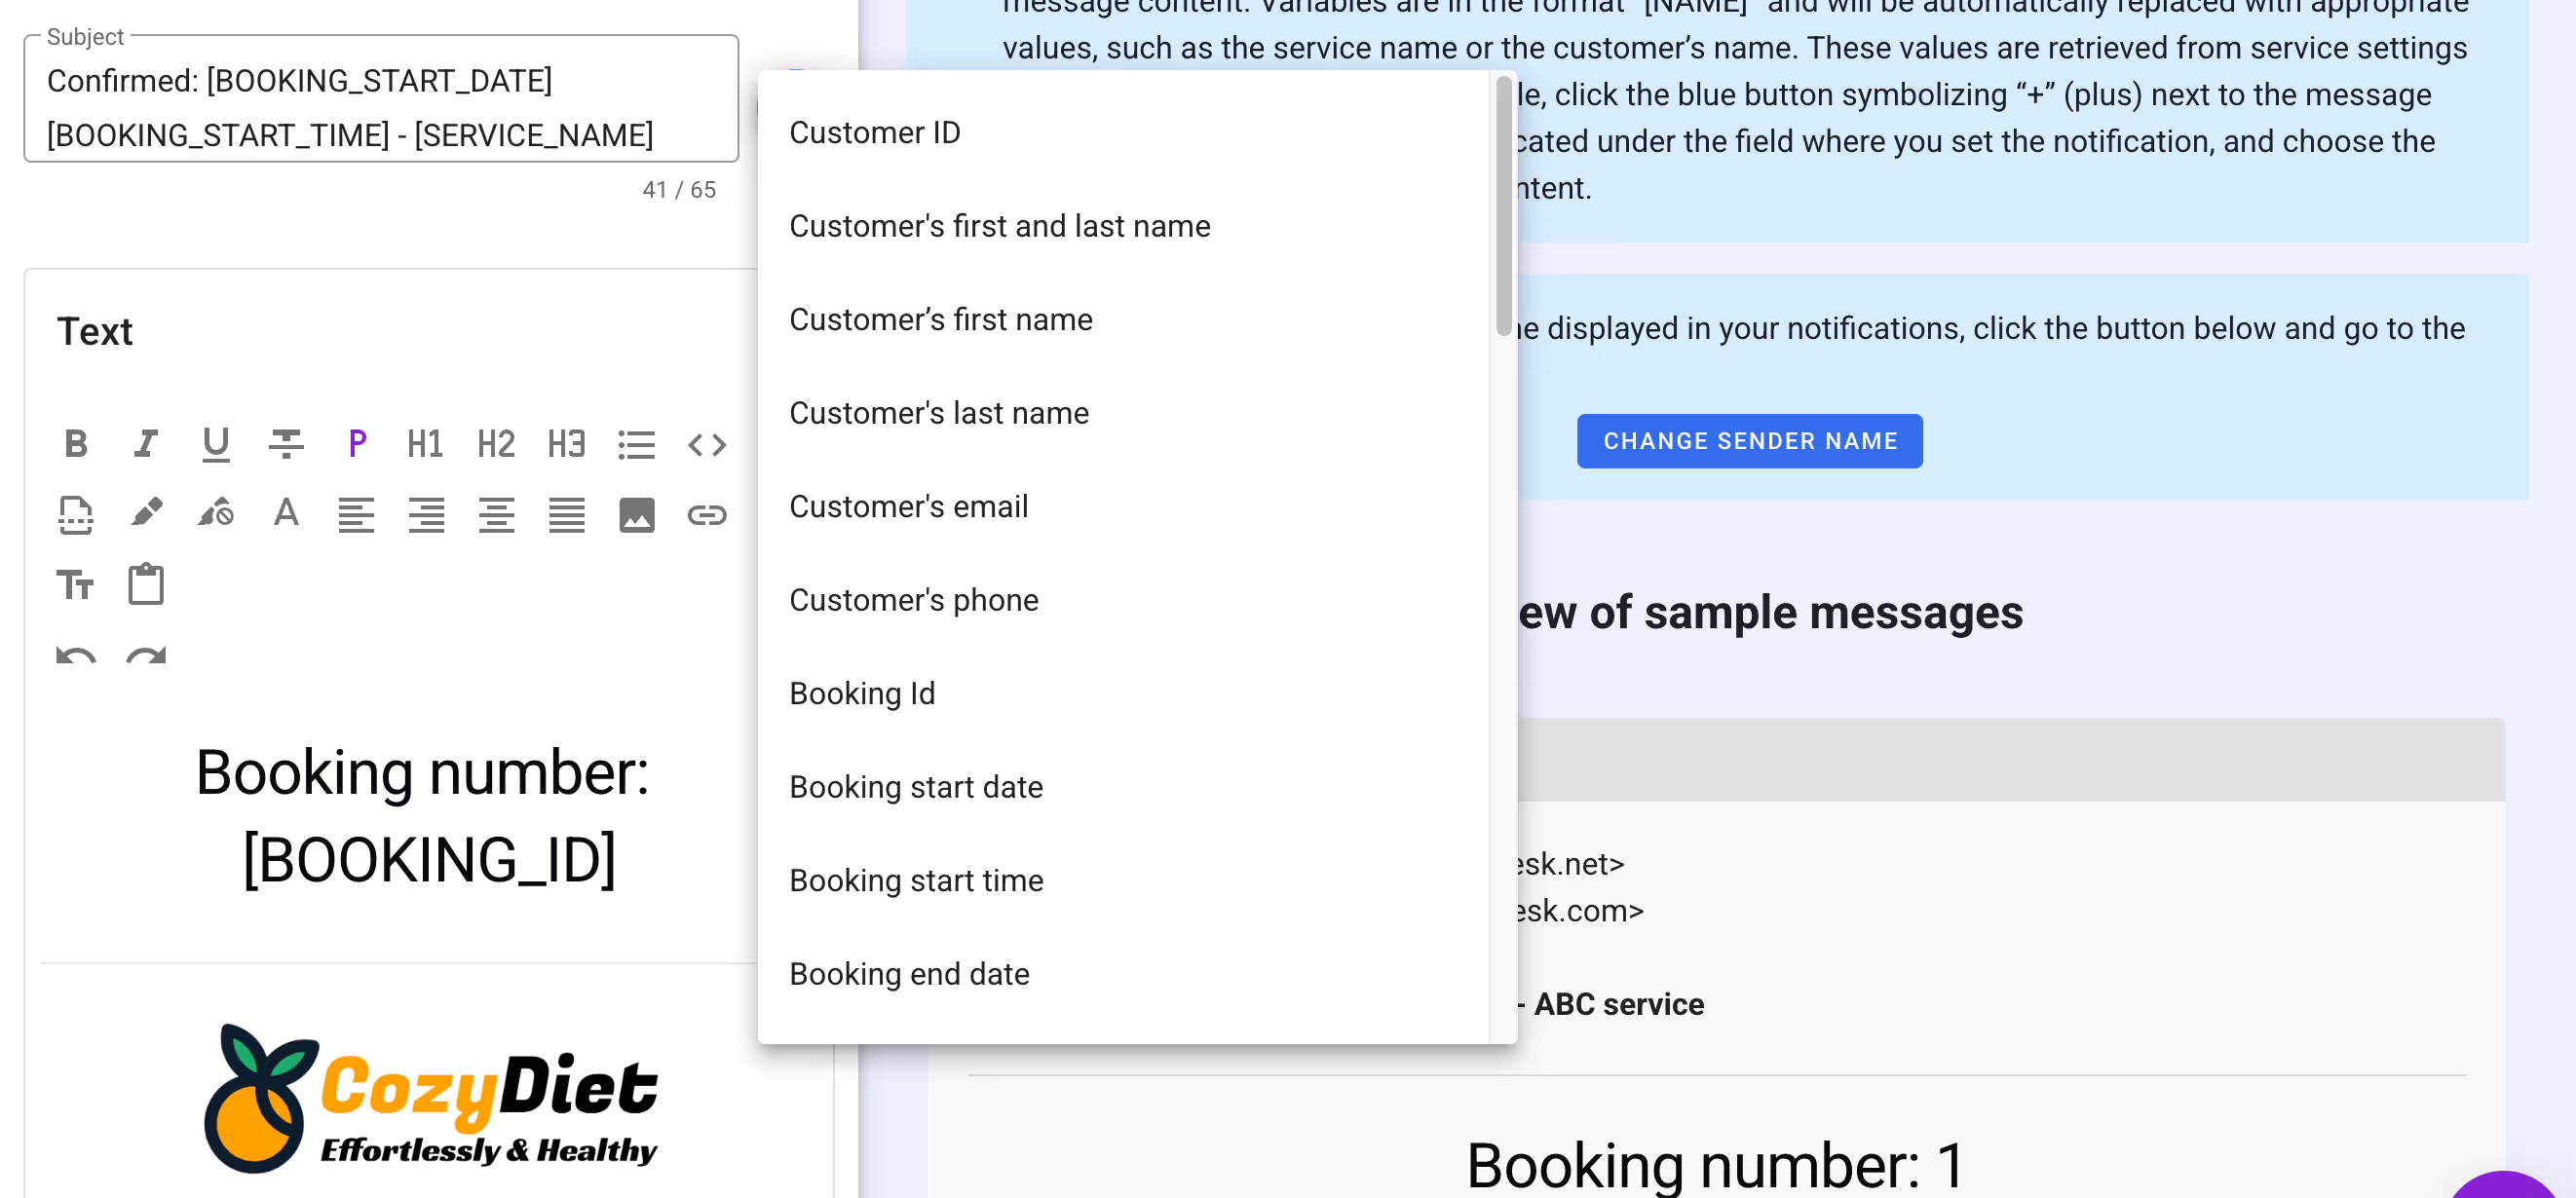Insert an image into the message
Screen dimensions: 2576x1198
pos(637,514)
